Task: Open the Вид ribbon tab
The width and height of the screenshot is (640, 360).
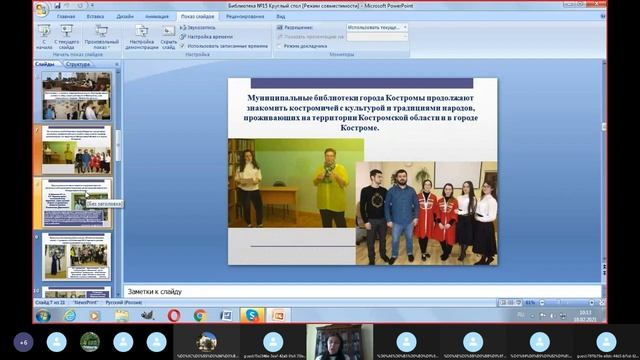Action: (x=280, y=16)
